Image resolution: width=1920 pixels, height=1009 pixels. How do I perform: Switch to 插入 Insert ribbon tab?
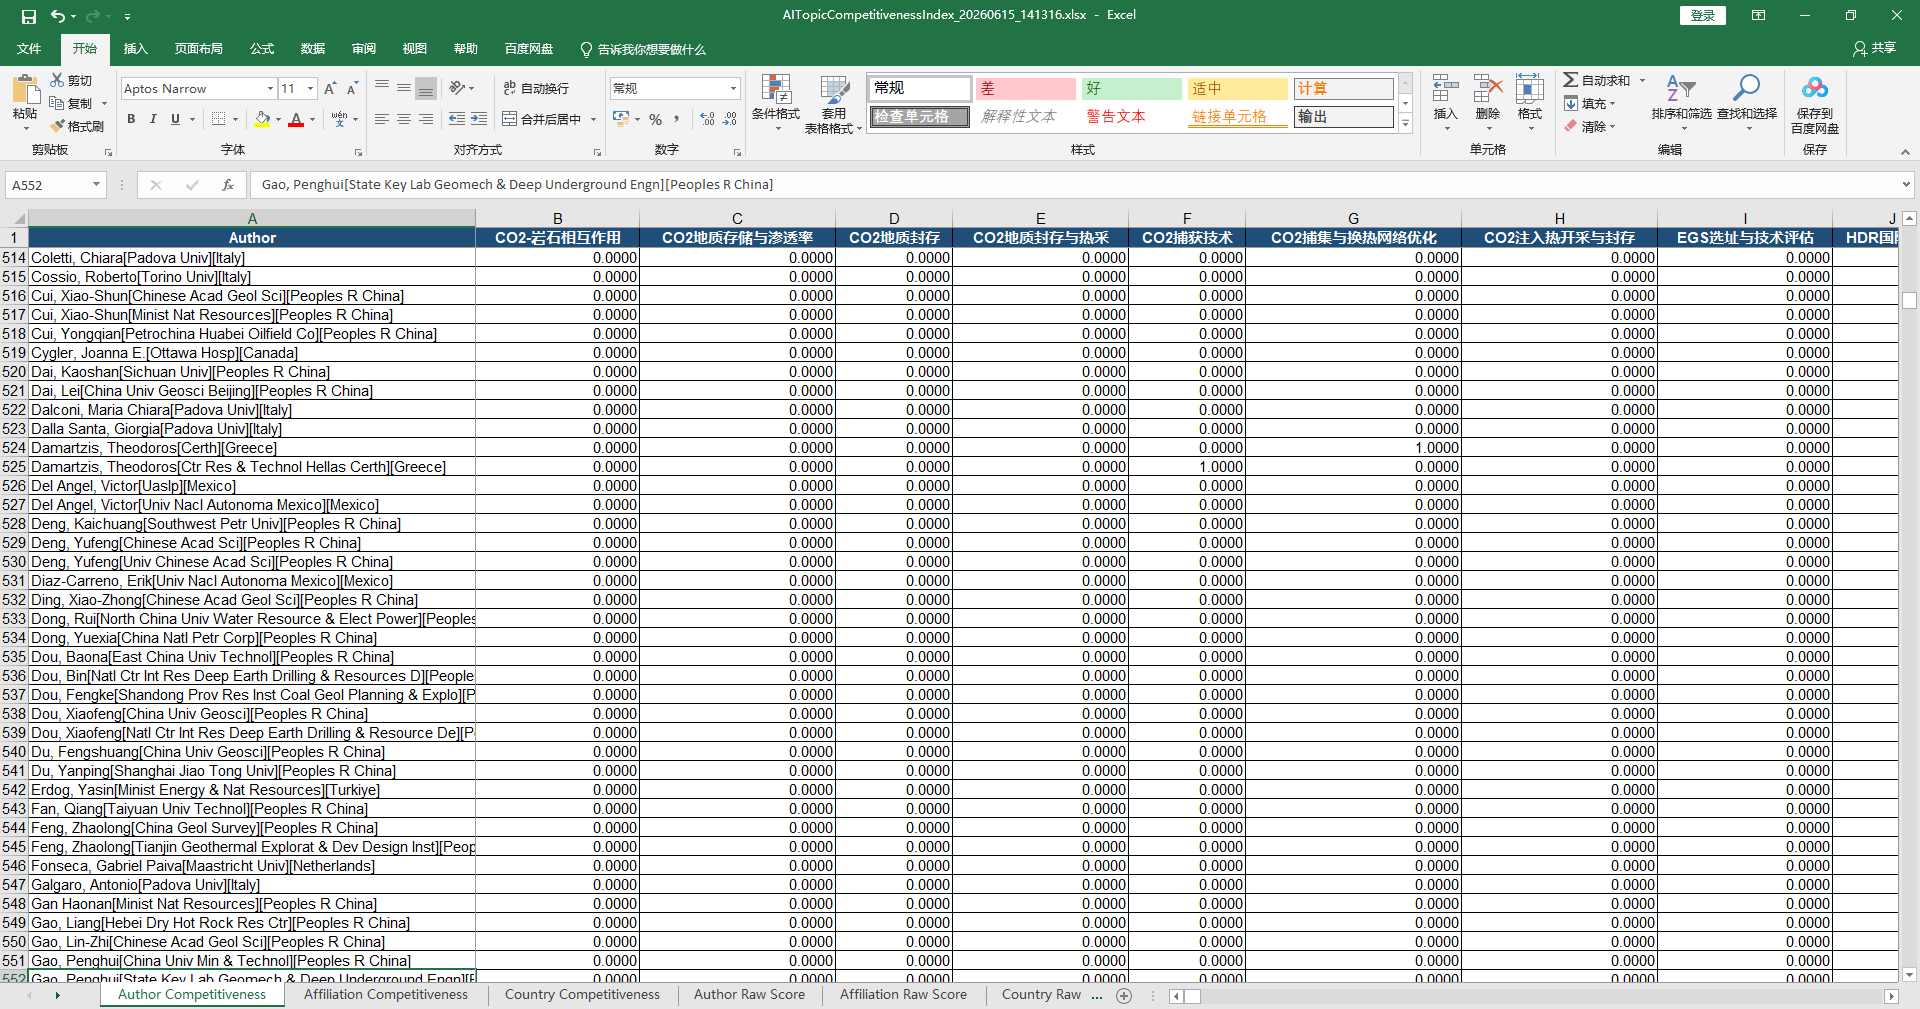coord(135,49)
